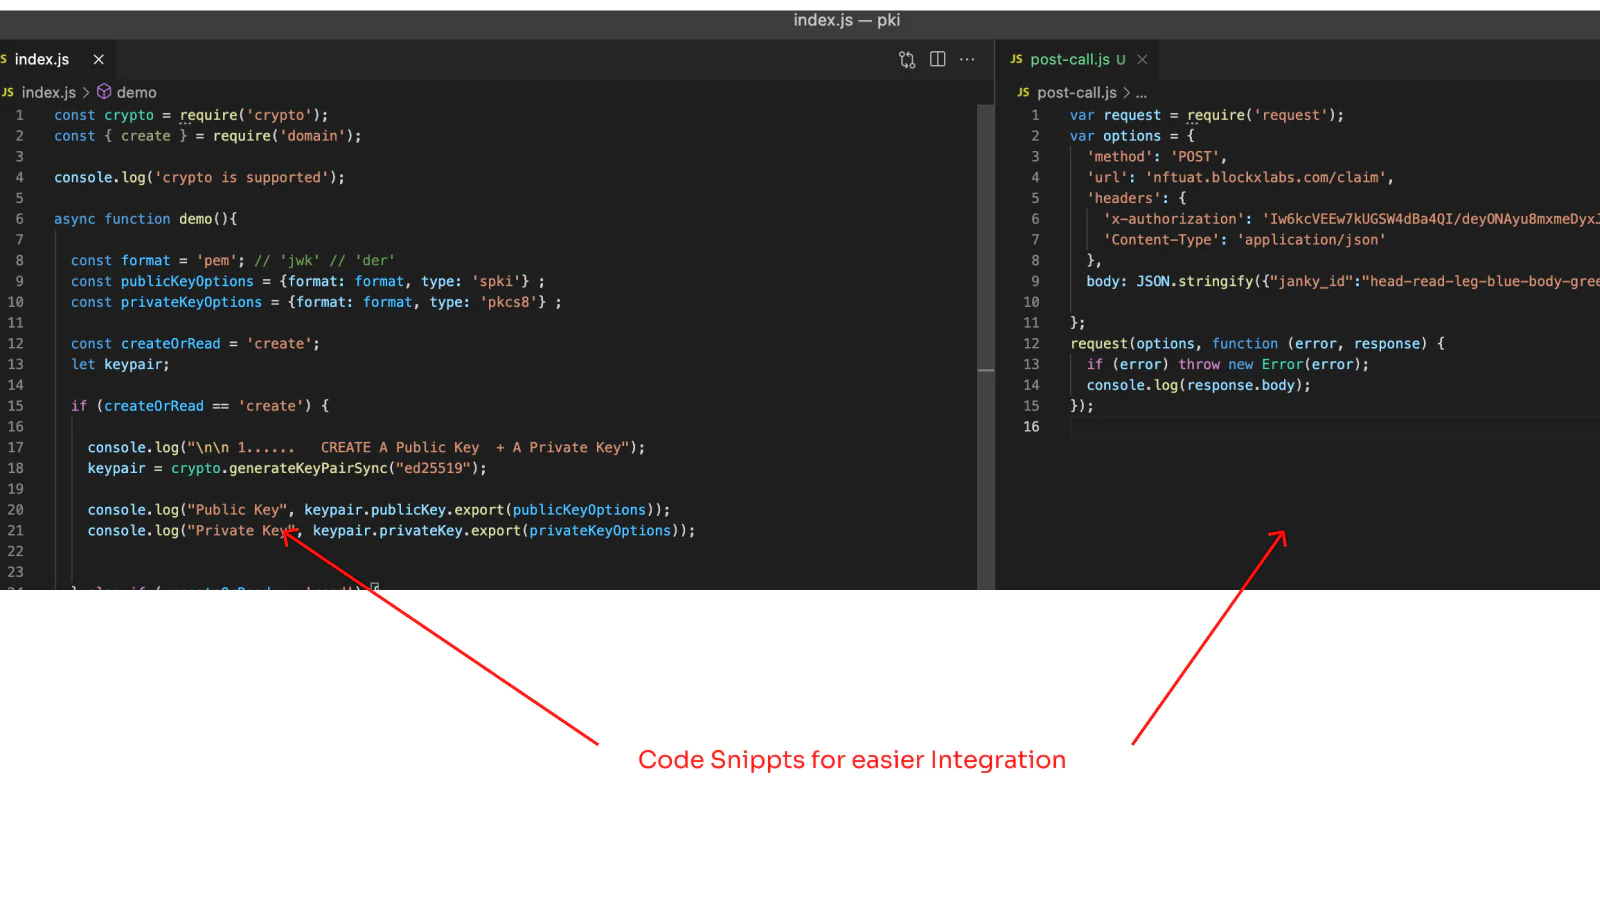Image resolution: width=1600 pixels, height=900 pixels.
Task: Open the More Actions ellipsis menu
Action: click(x=967, y=60)
